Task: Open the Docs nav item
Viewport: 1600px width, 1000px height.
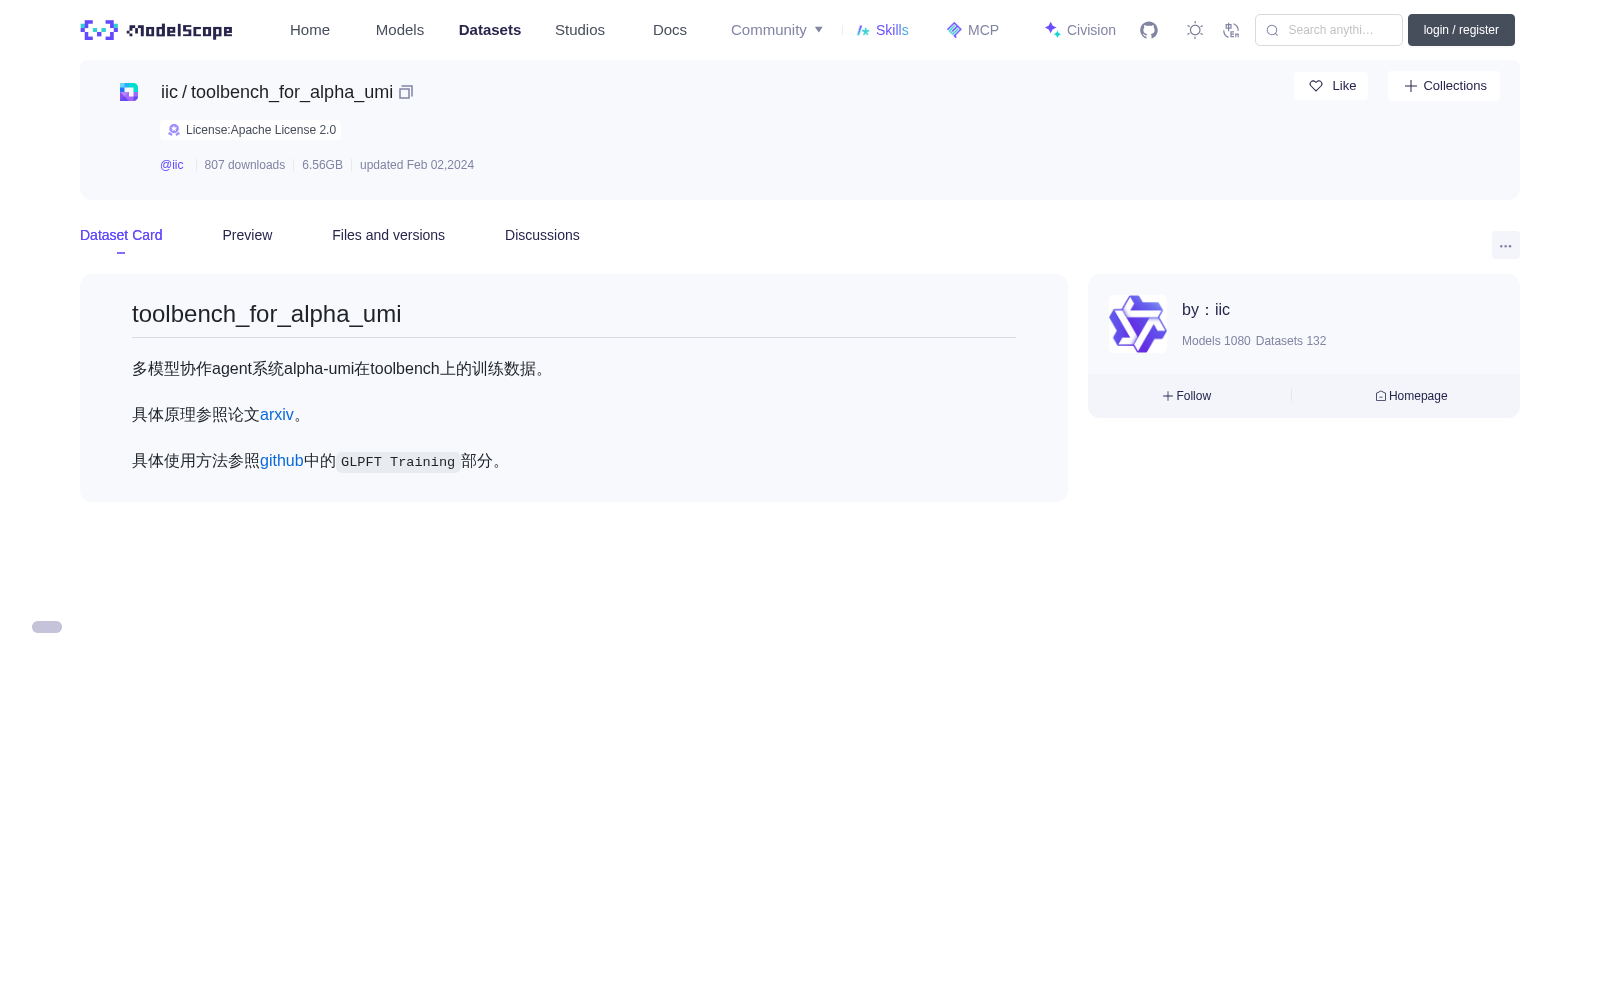Action: [x=670, y=30]
